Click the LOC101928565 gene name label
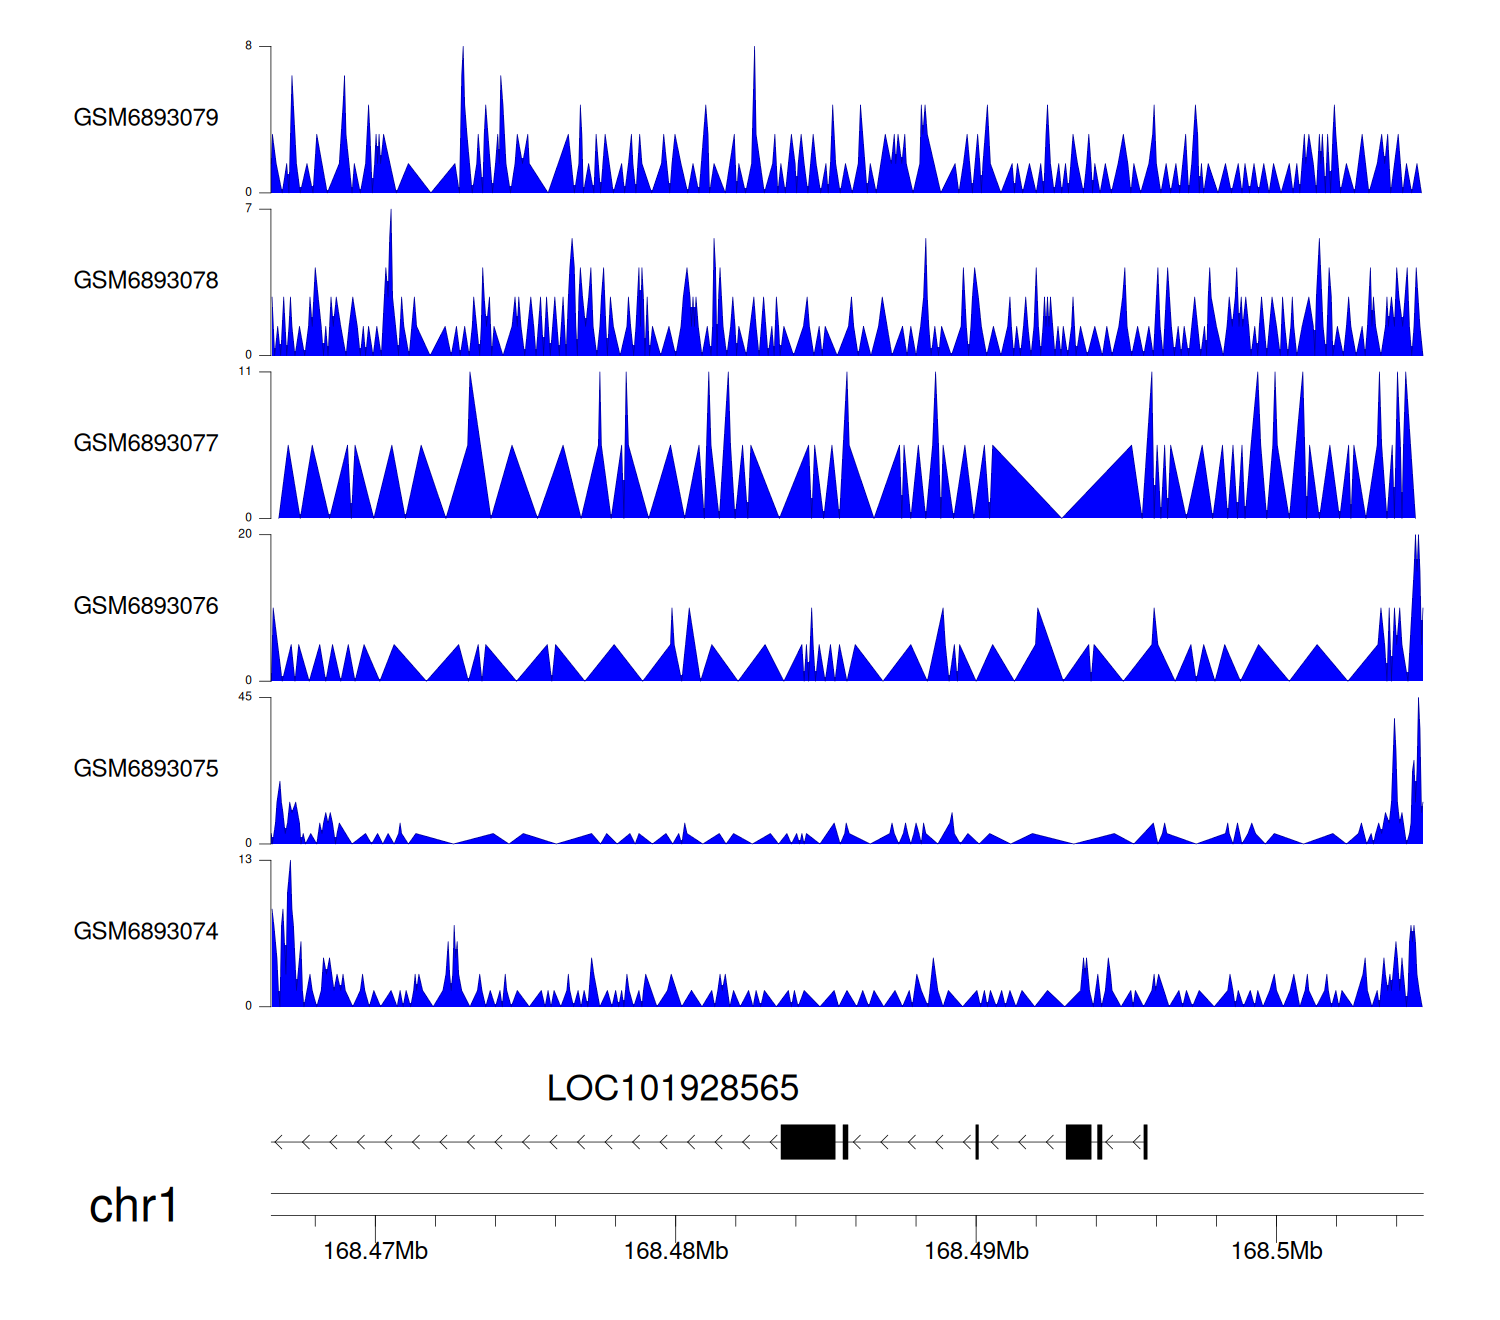1500x1320 pixels. pyautogui.click(x=672, y=1088)
